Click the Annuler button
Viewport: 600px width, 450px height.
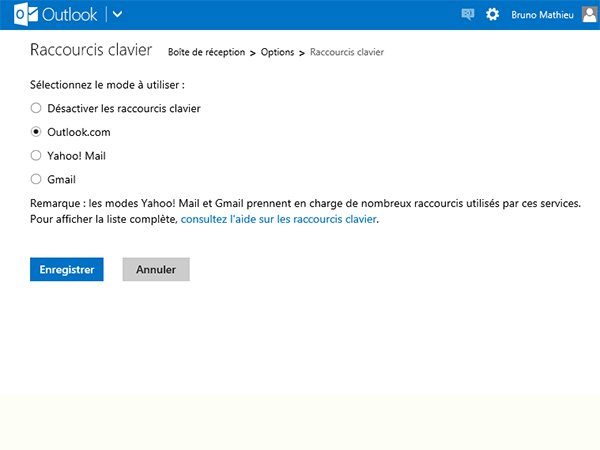click(156, 269)
